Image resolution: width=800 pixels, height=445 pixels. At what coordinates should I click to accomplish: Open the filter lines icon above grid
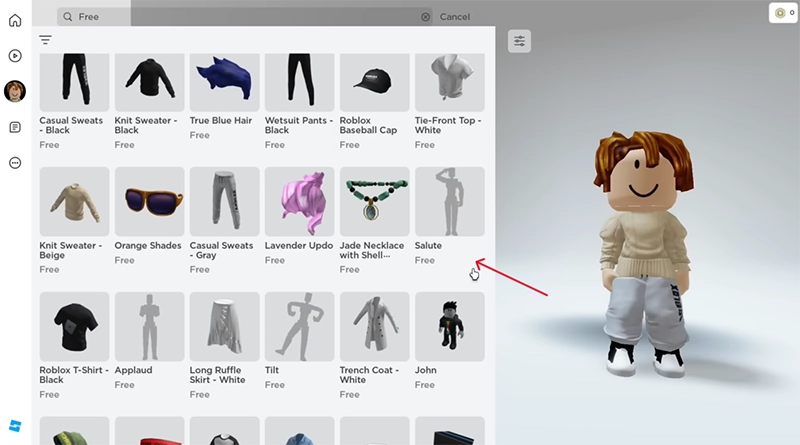click(45, 40)
